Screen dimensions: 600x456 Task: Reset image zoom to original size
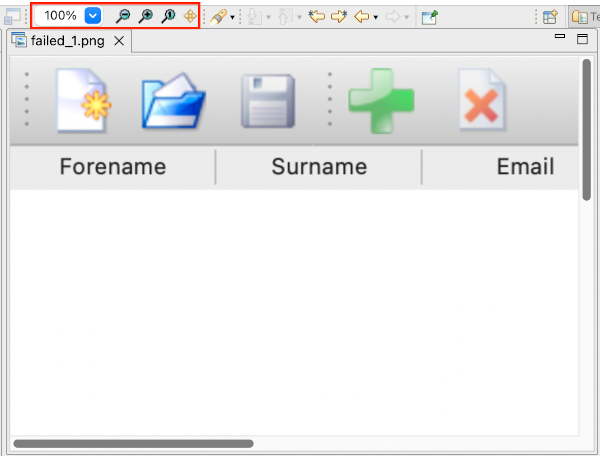(x=168, y=16)
